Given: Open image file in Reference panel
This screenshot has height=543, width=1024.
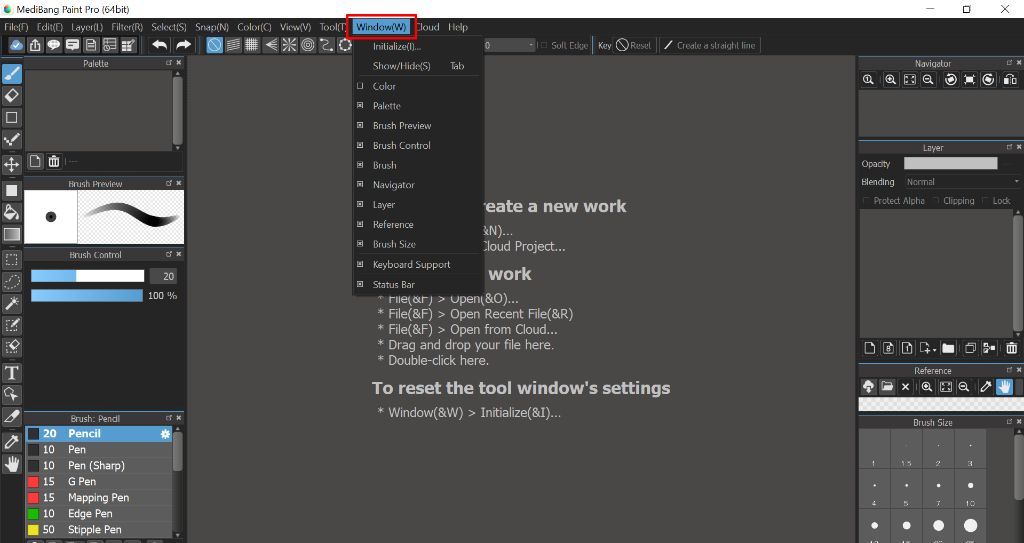Looking at the screenshot, I should [x=887, y=387].
